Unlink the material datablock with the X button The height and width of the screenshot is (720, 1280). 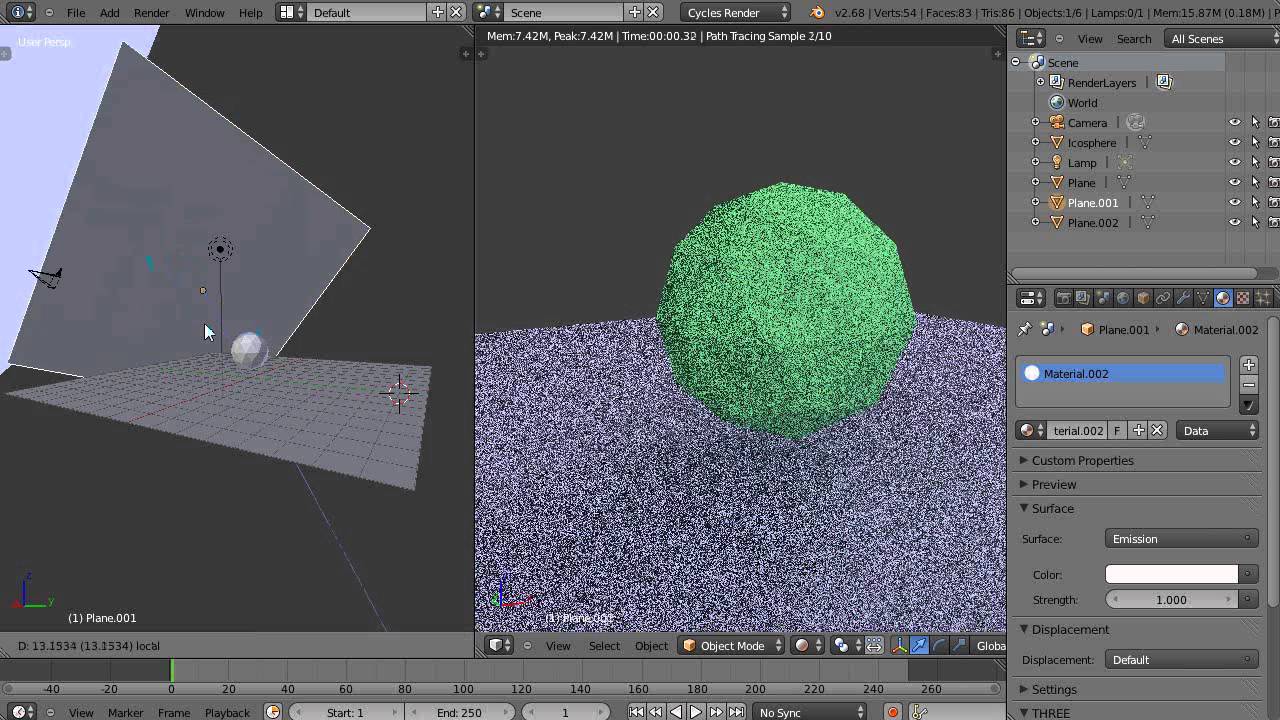(x=1157, y=431)
